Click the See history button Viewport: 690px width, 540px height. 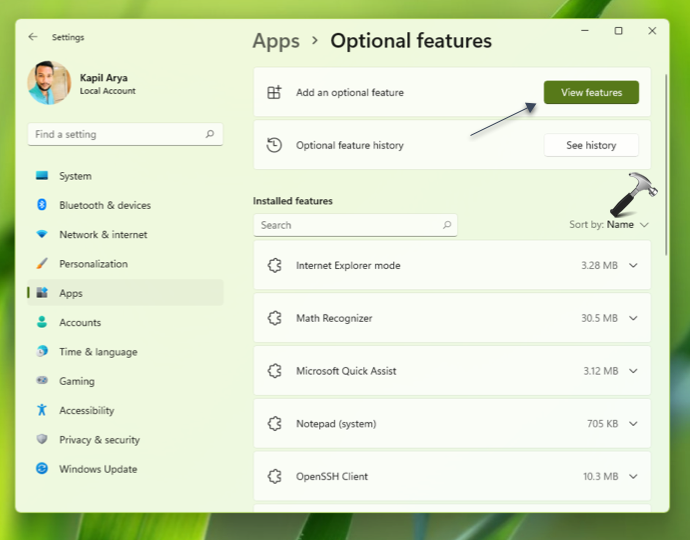coord(591,146)
